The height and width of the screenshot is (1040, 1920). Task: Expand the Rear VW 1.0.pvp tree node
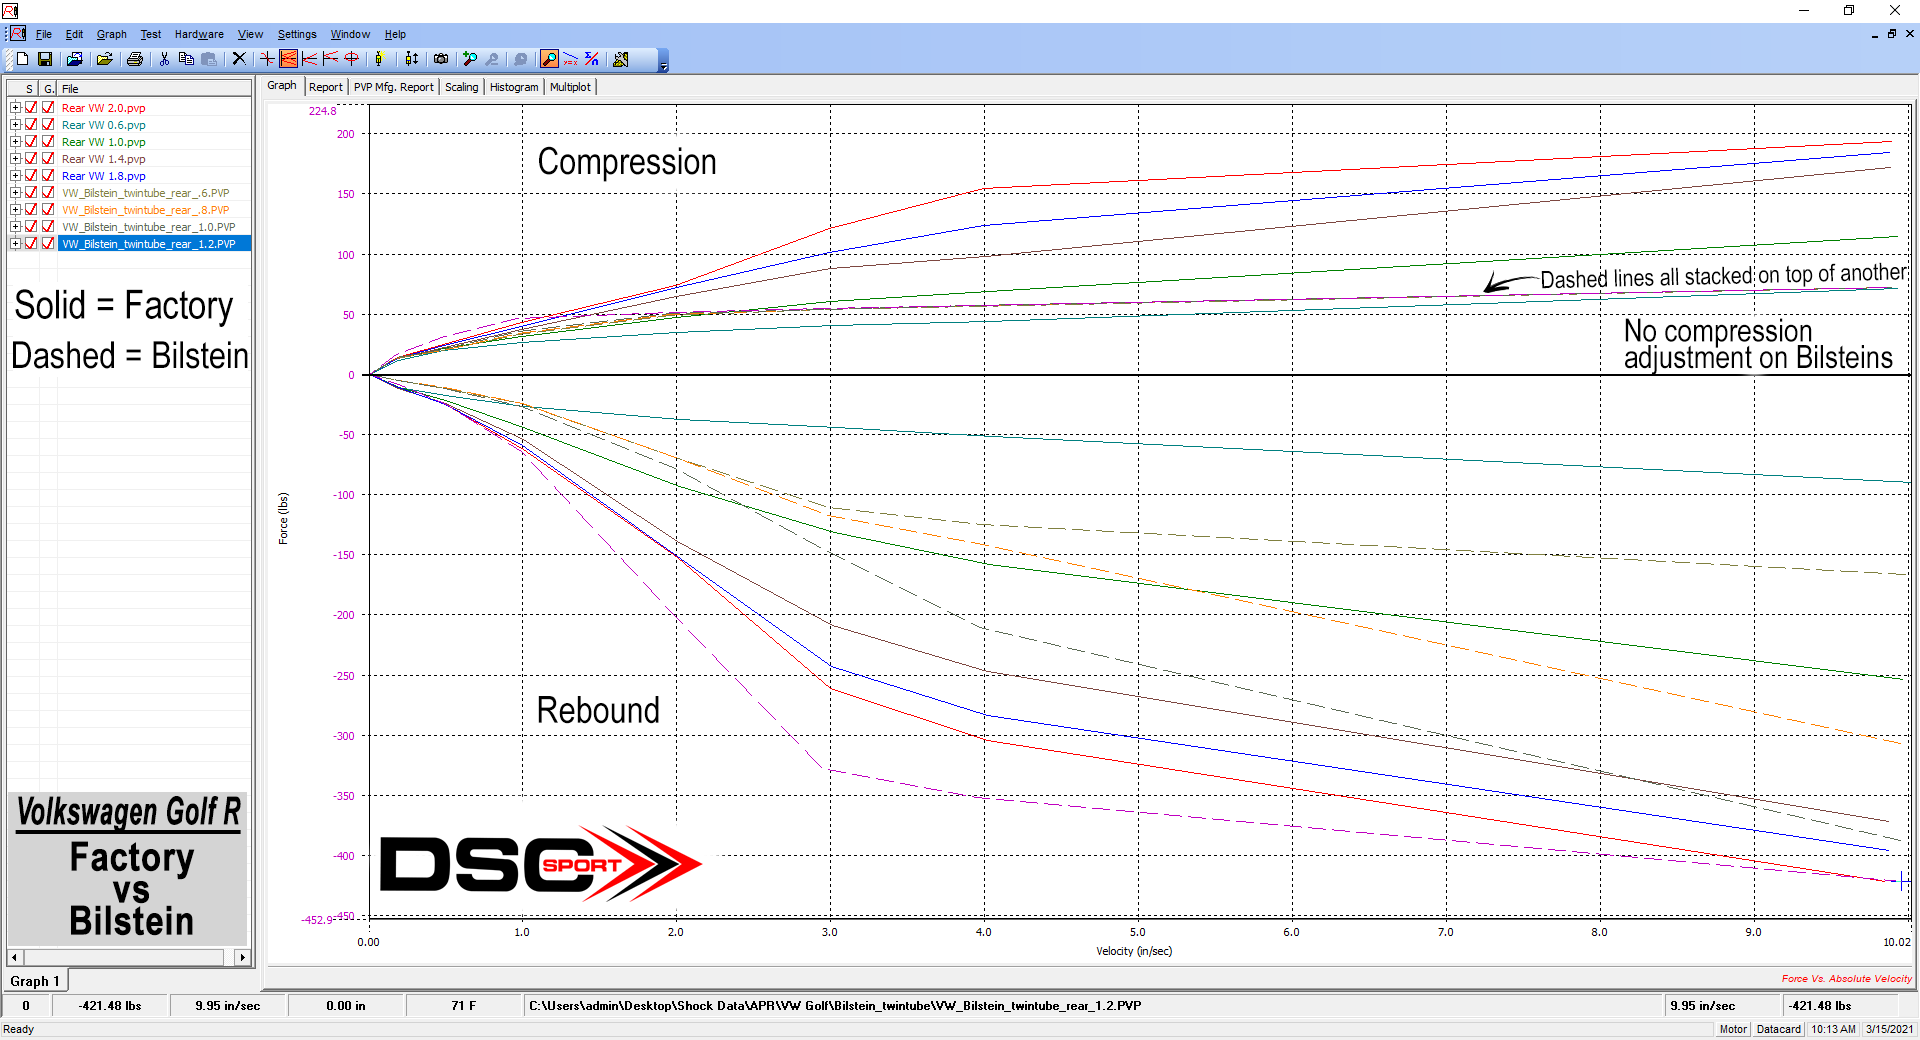(x=15, y=142)
